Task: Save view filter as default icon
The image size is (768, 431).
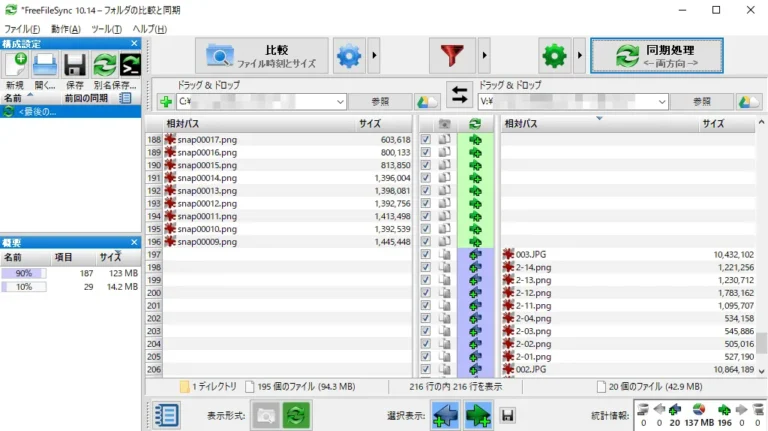Action: point(507,416)
